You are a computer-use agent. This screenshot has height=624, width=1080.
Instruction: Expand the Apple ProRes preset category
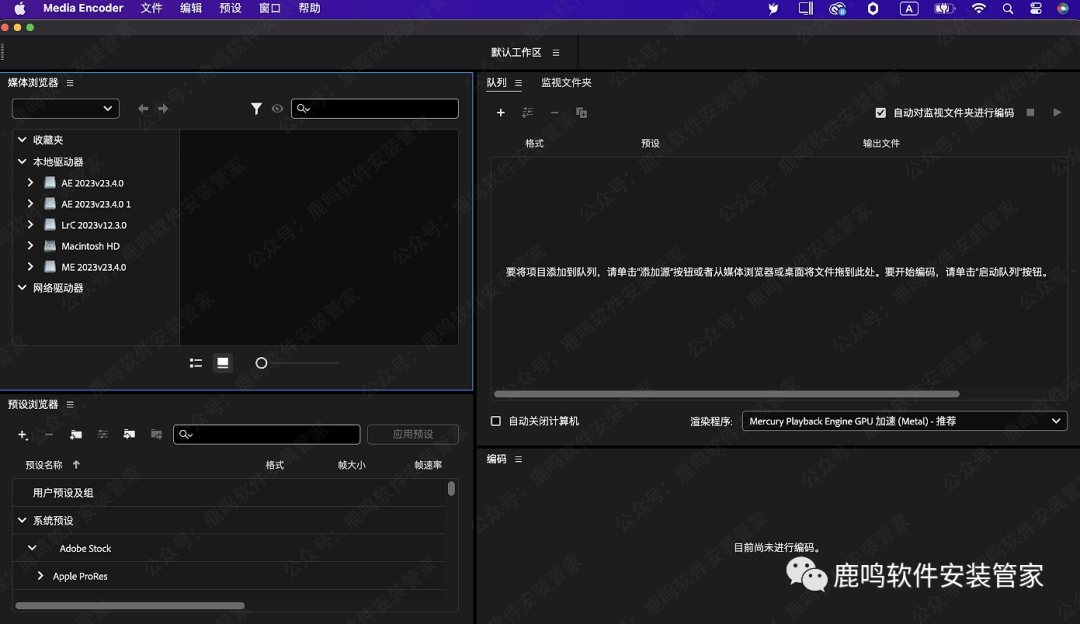click(x=41, y=575)
